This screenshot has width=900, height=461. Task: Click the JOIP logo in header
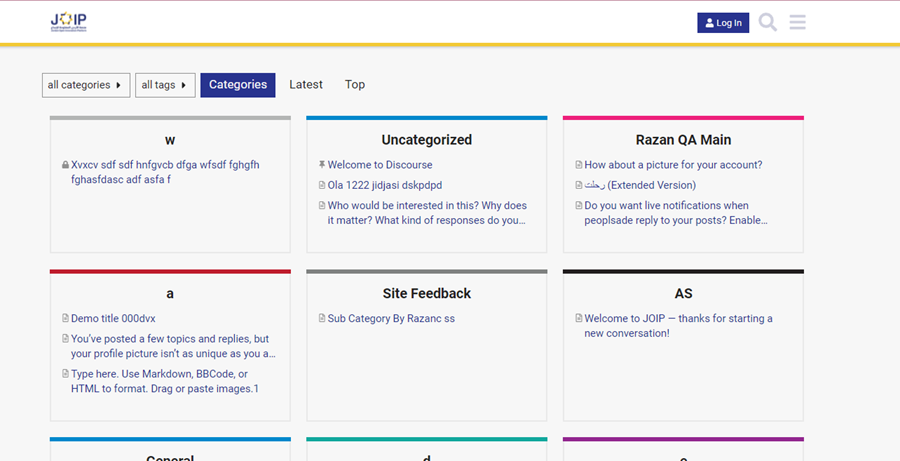[x=69, y=22]
